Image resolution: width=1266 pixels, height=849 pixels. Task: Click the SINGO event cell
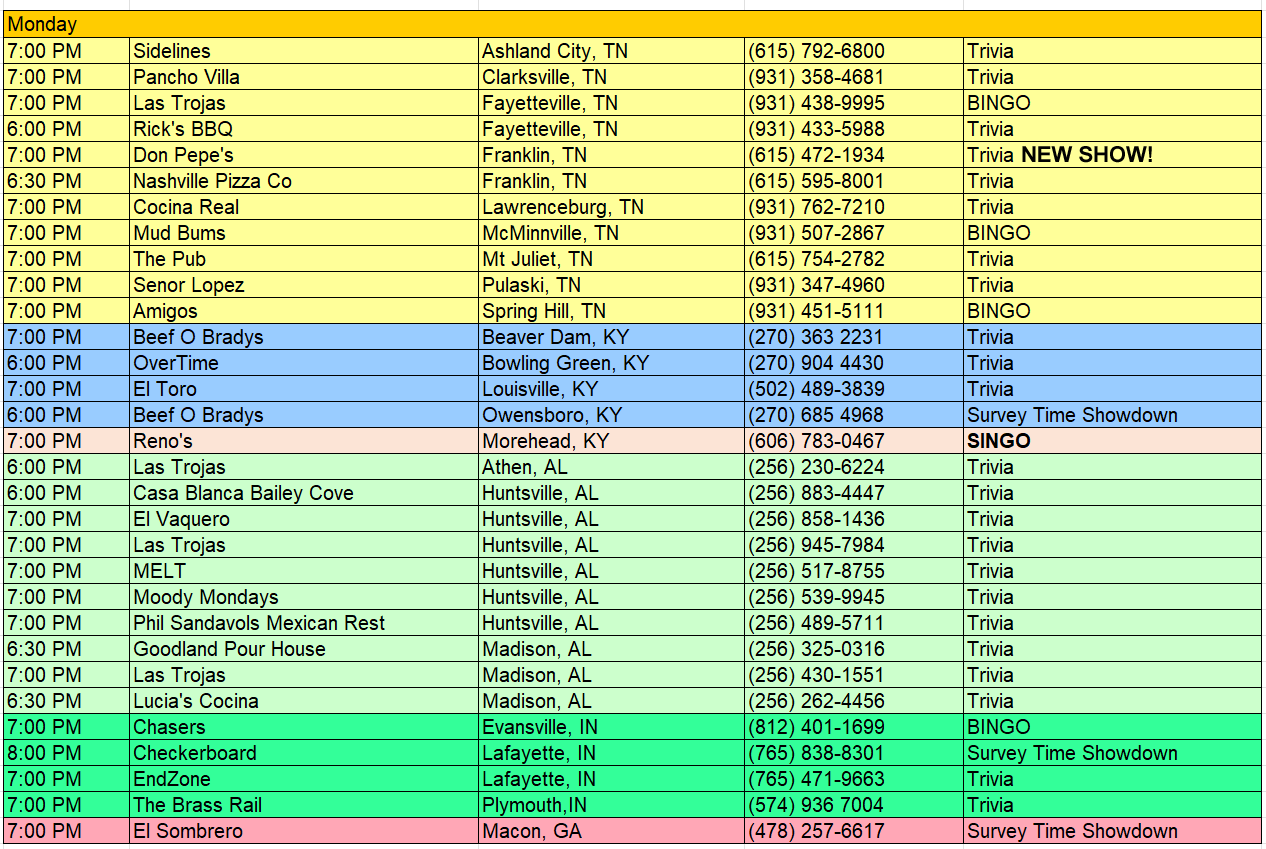[x=1112, y=441]
